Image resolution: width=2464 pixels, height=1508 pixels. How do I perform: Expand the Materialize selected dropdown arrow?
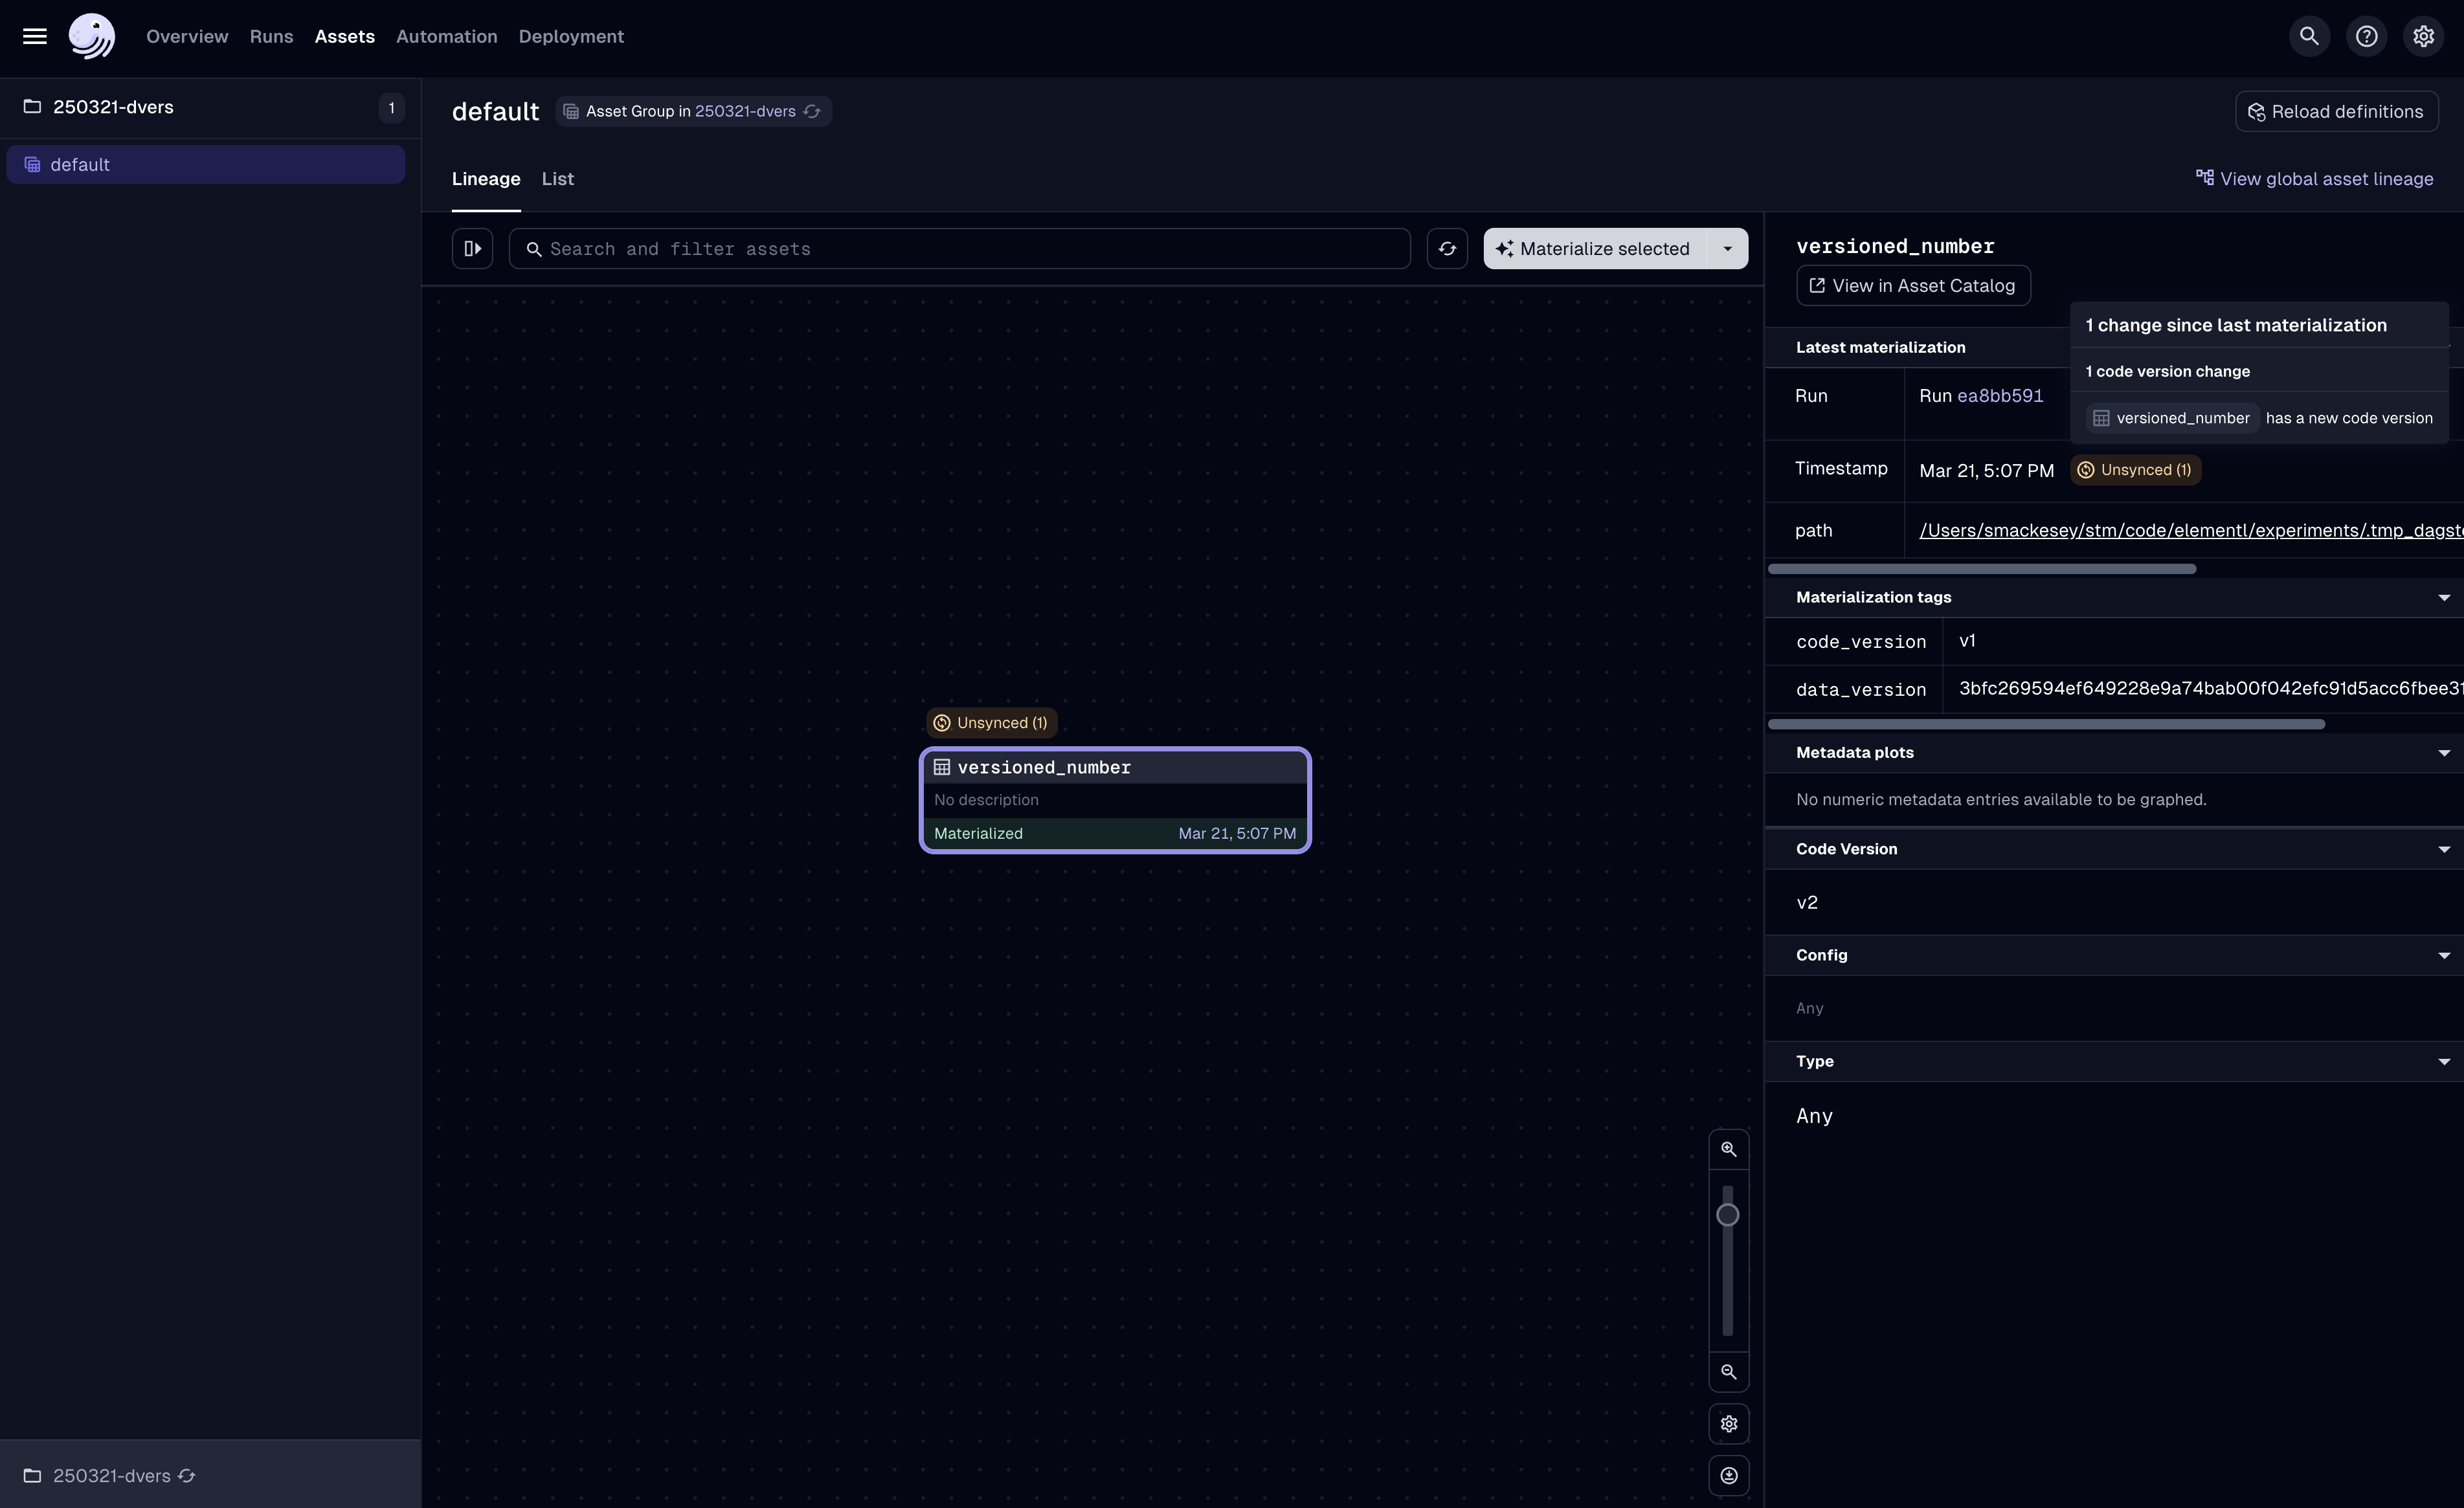pos(1727,248)
